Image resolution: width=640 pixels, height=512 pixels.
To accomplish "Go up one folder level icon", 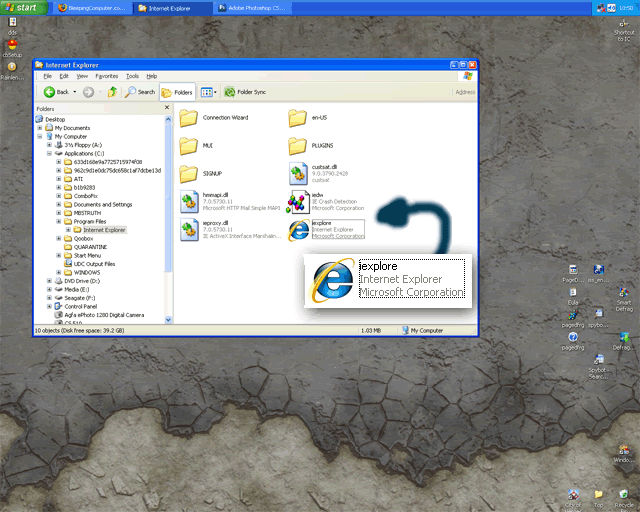I will pos(112,92).
